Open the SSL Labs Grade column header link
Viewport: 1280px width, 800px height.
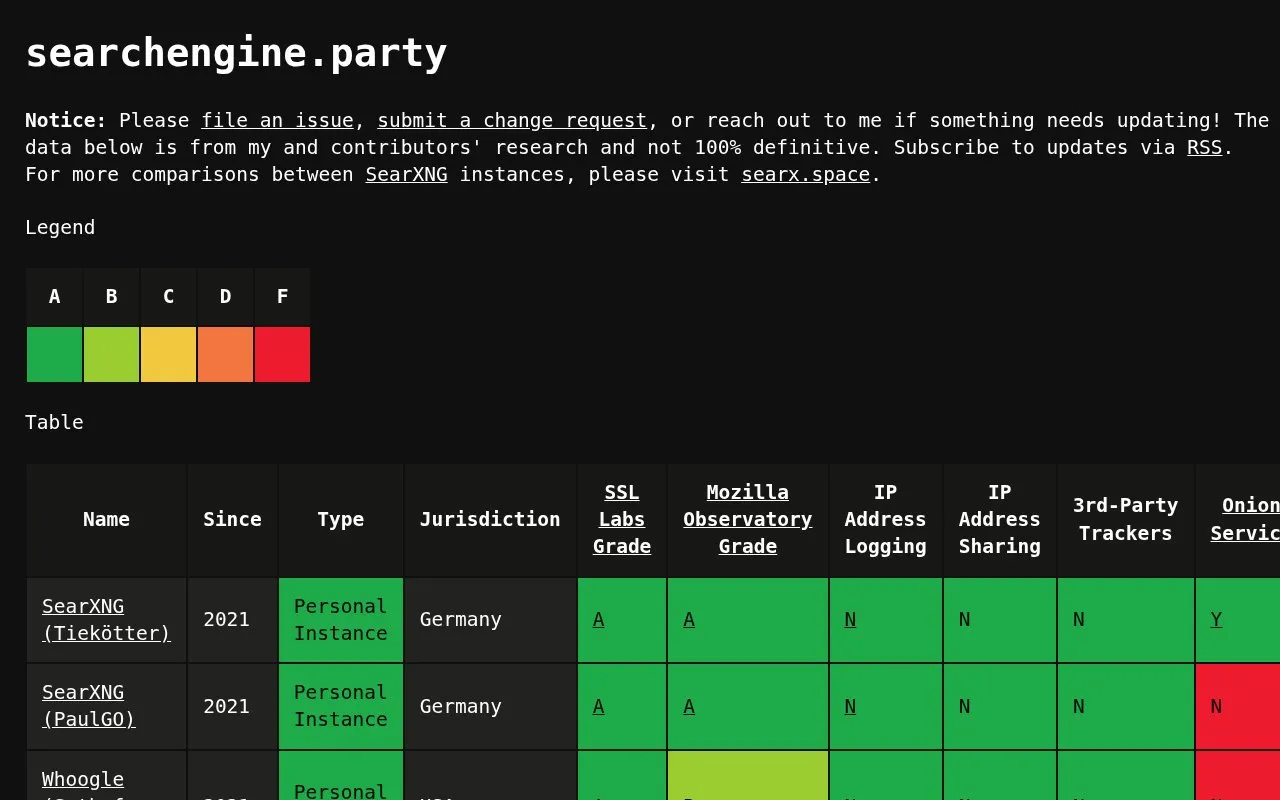622,519
